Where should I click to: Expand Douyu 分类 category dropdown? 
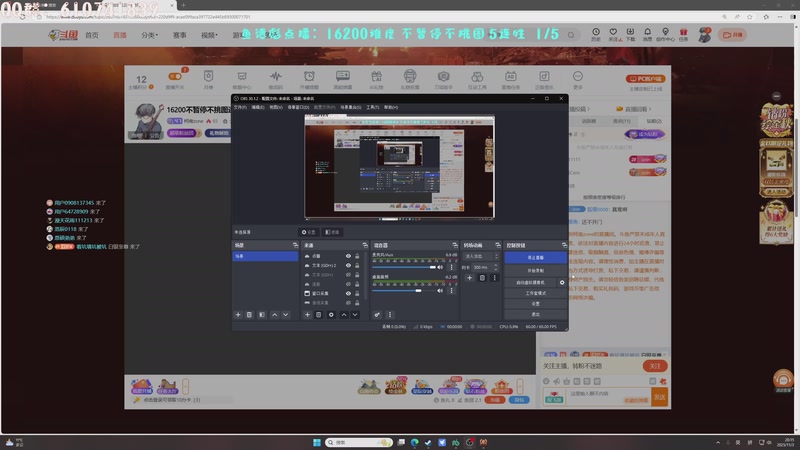click(149, 35)
